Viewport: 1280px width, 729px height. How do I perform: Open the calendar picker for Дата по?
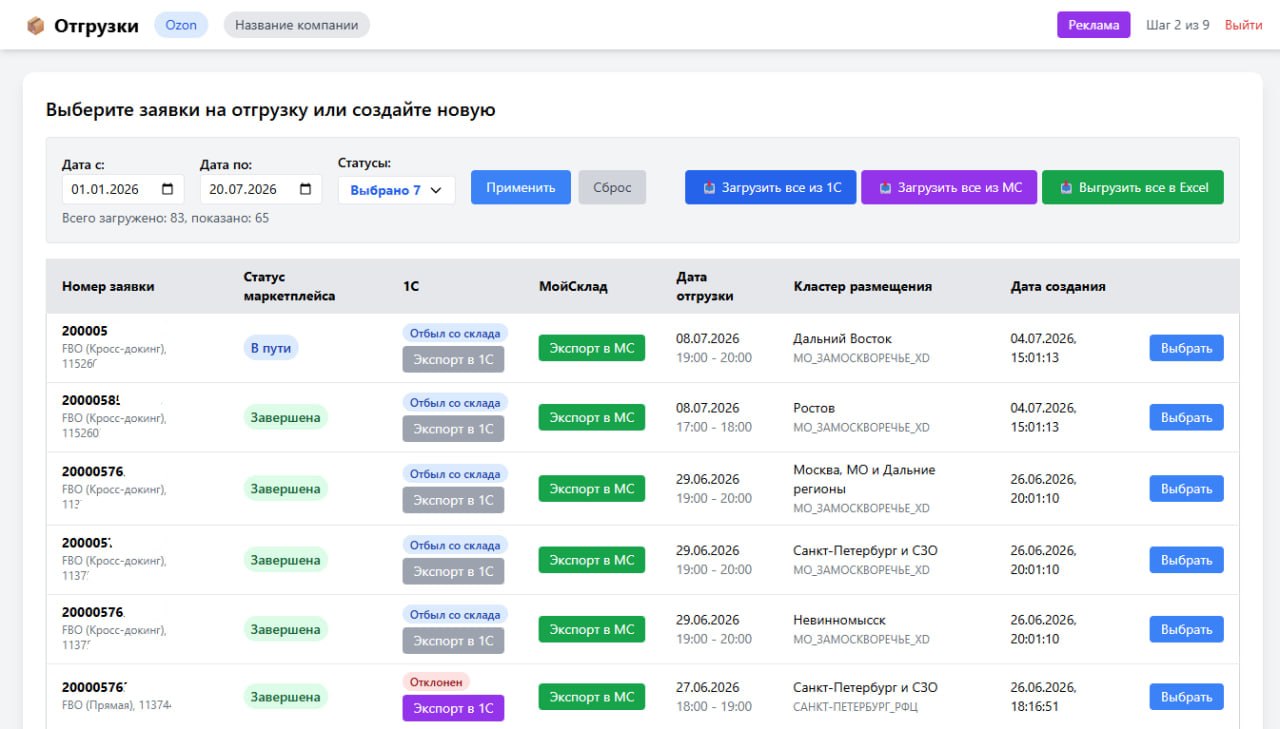click(305, 189)
